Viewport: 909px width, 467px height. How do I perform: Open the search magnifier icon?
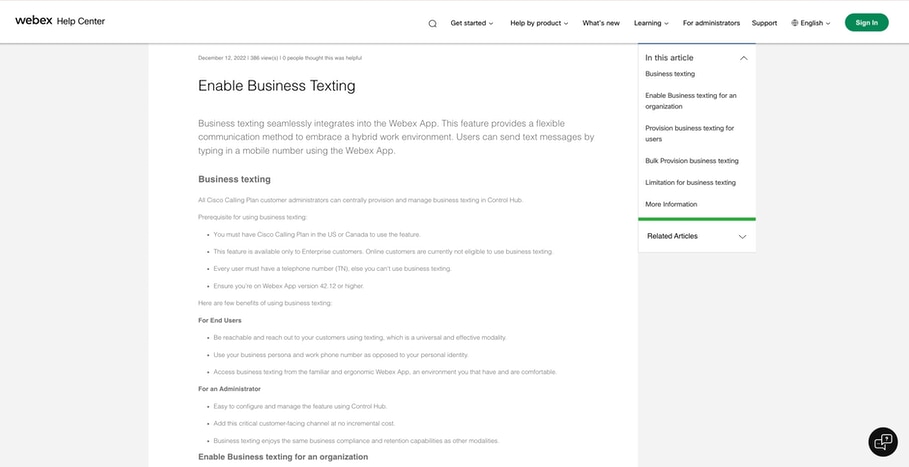pos(432,24)
